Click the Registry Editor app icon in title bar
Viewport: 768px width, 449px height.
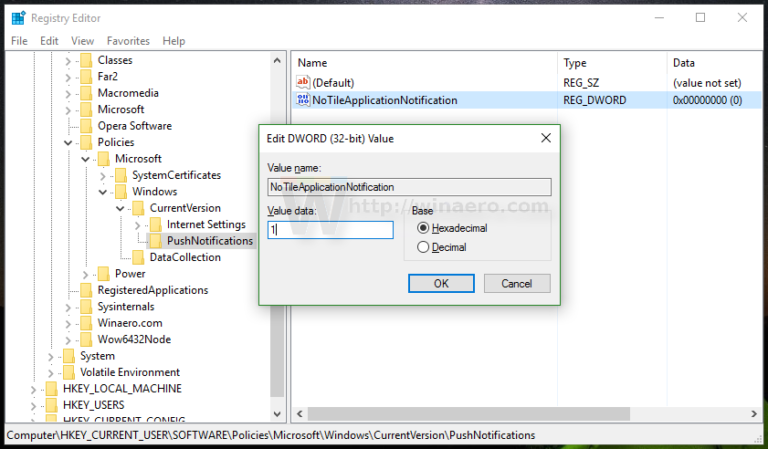(x=16, y=17)
